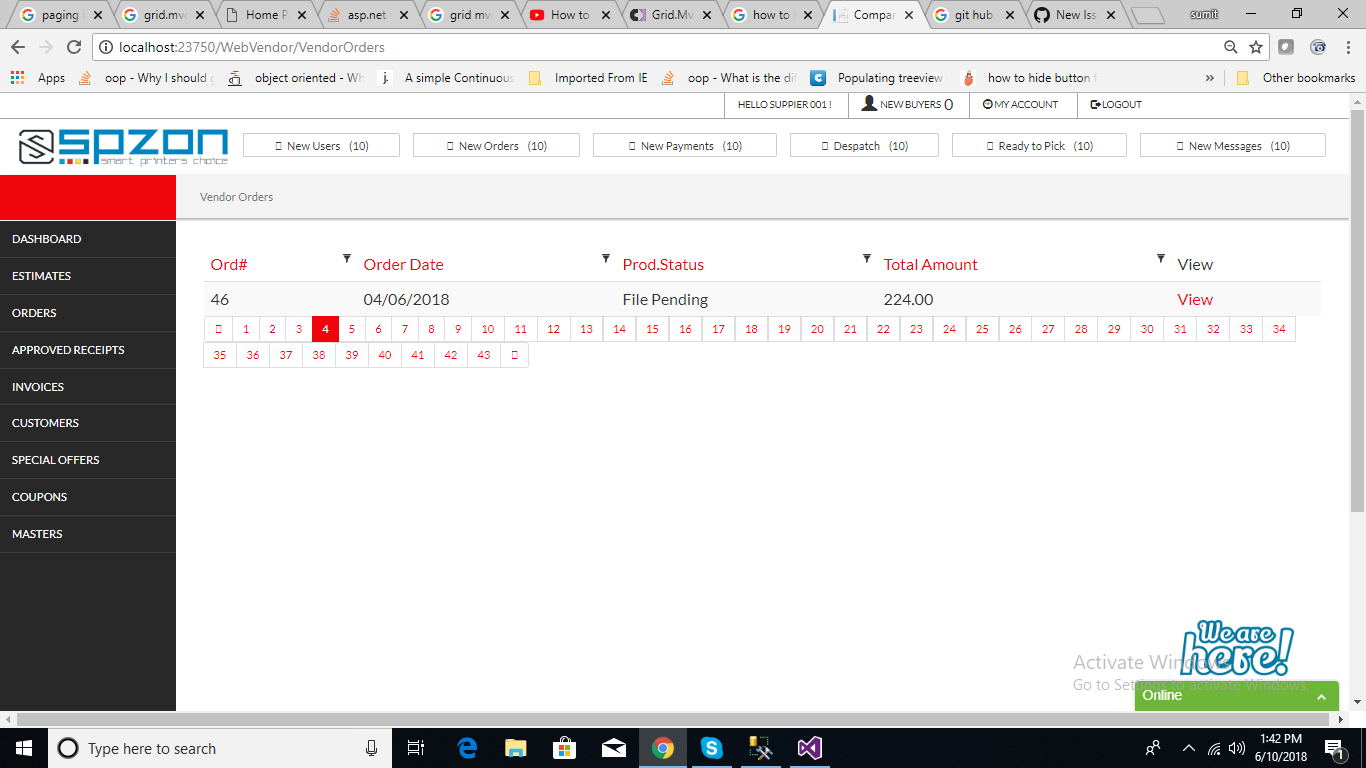Click the page info icon in the address bar
The width and height of the screenshot is (1366, 768).
pyautogui.click(x=106, y=46)
